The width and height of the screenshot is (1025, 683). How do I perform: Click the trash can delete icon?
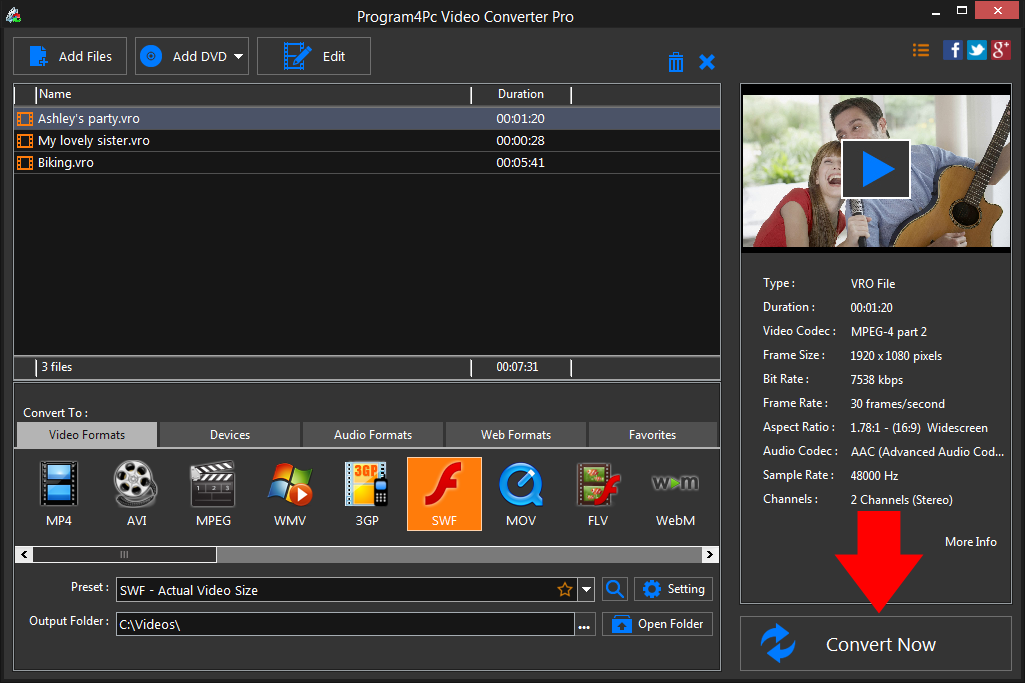pos(676,62)
